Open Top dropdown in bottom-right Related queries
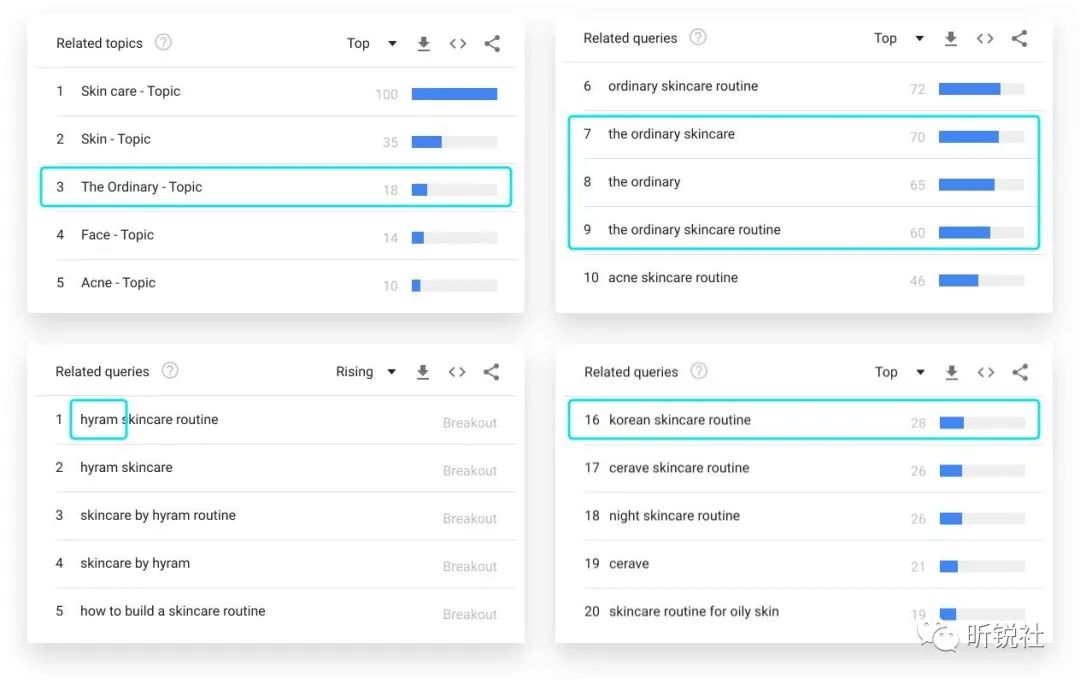 tap(900, 373)
